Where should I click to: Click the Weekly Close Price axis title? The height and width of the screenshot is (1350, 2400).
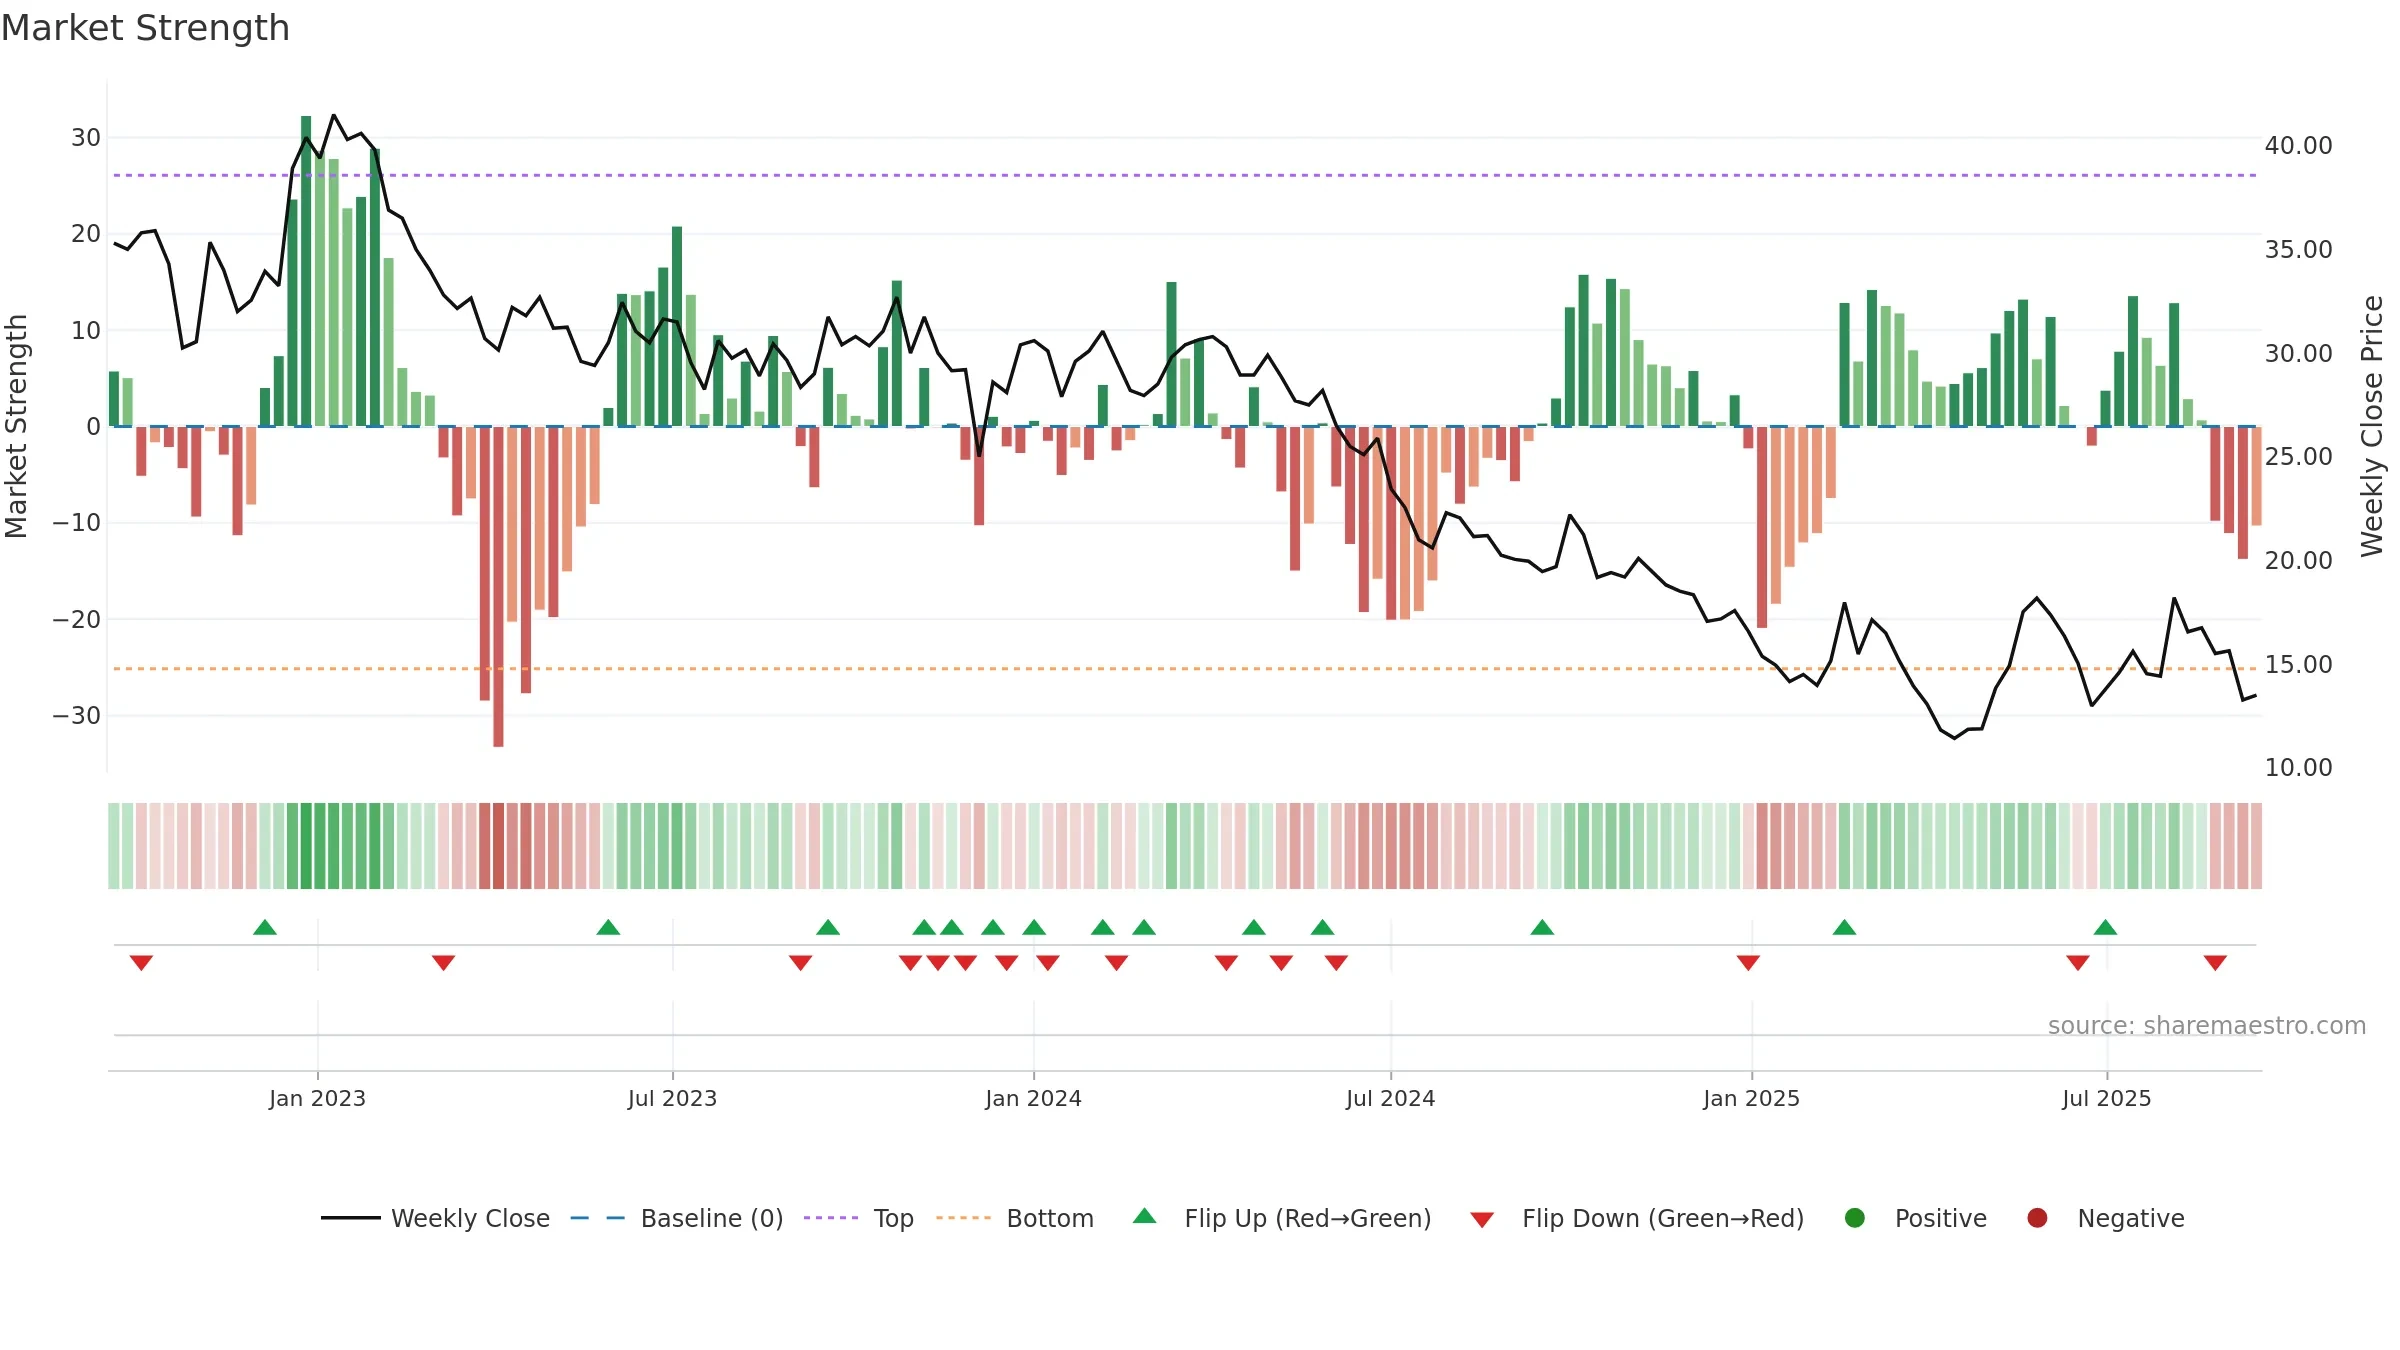tap(2372, 426)
